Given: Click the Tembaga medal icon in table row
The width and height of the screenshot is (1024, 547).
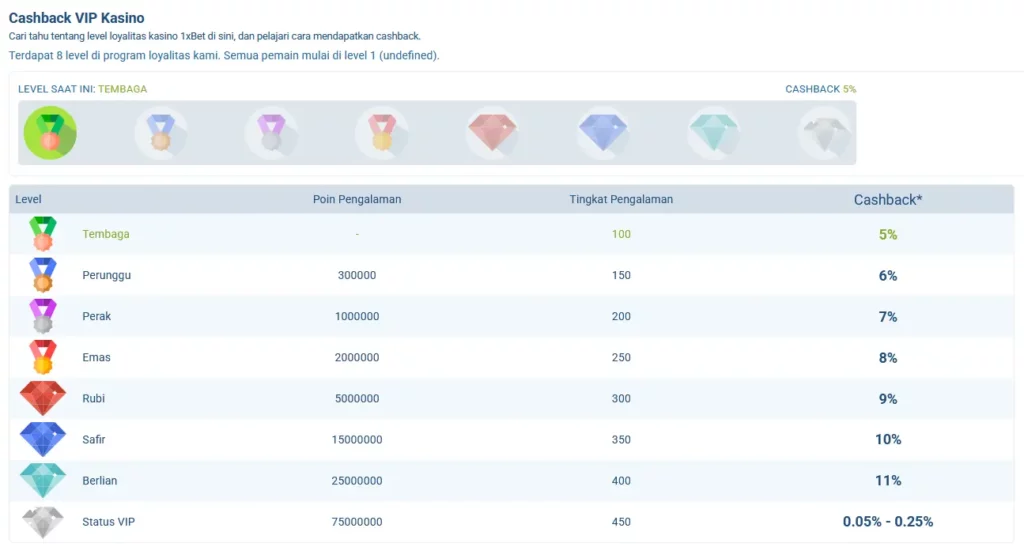Looking at the screenshot, I should (43, 234).
